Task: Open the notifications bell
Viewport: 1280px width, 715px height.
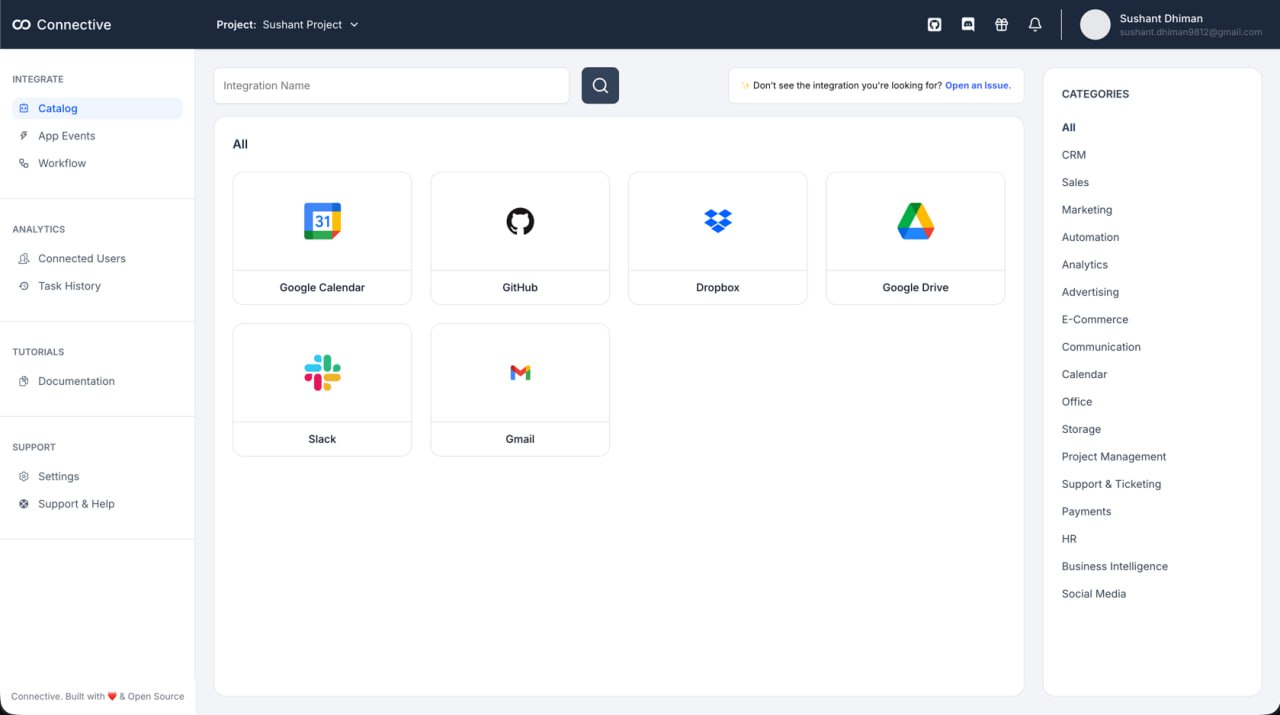Action: [1035, 25]
